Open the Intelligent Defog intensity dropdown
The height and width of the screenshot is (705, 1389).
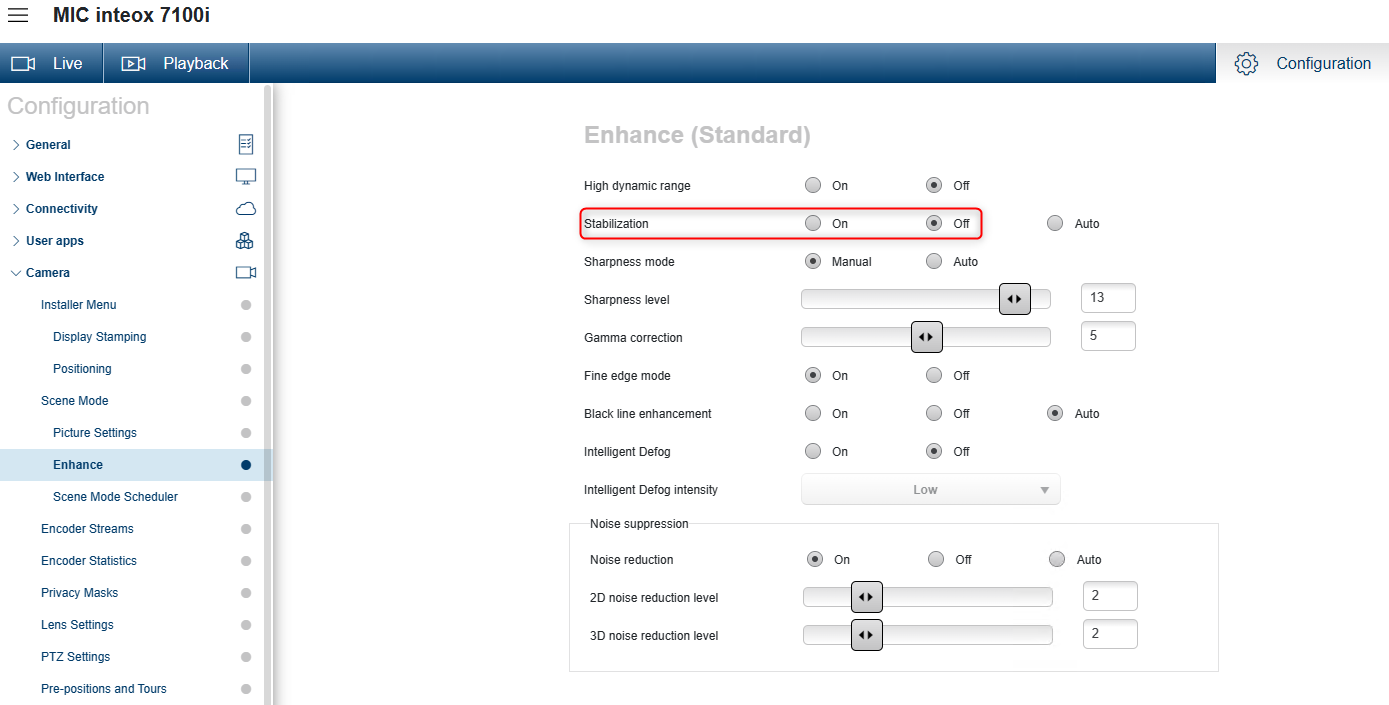pyautogui.click(x=930, y=489)
